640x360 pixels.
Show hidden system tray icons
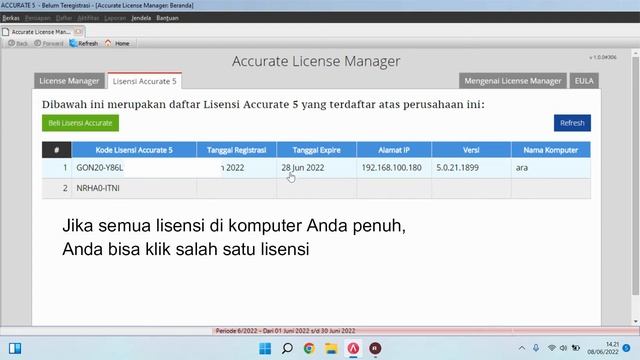click(x=522, y=348)
